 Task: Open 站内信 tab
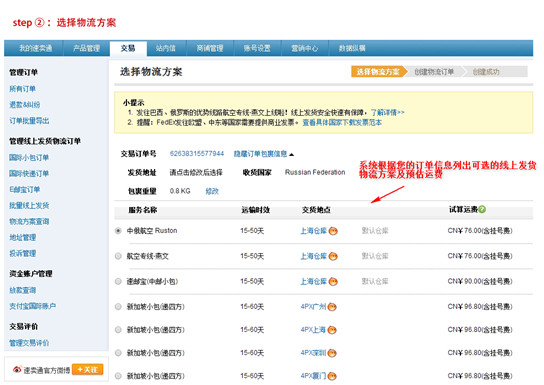166,48
